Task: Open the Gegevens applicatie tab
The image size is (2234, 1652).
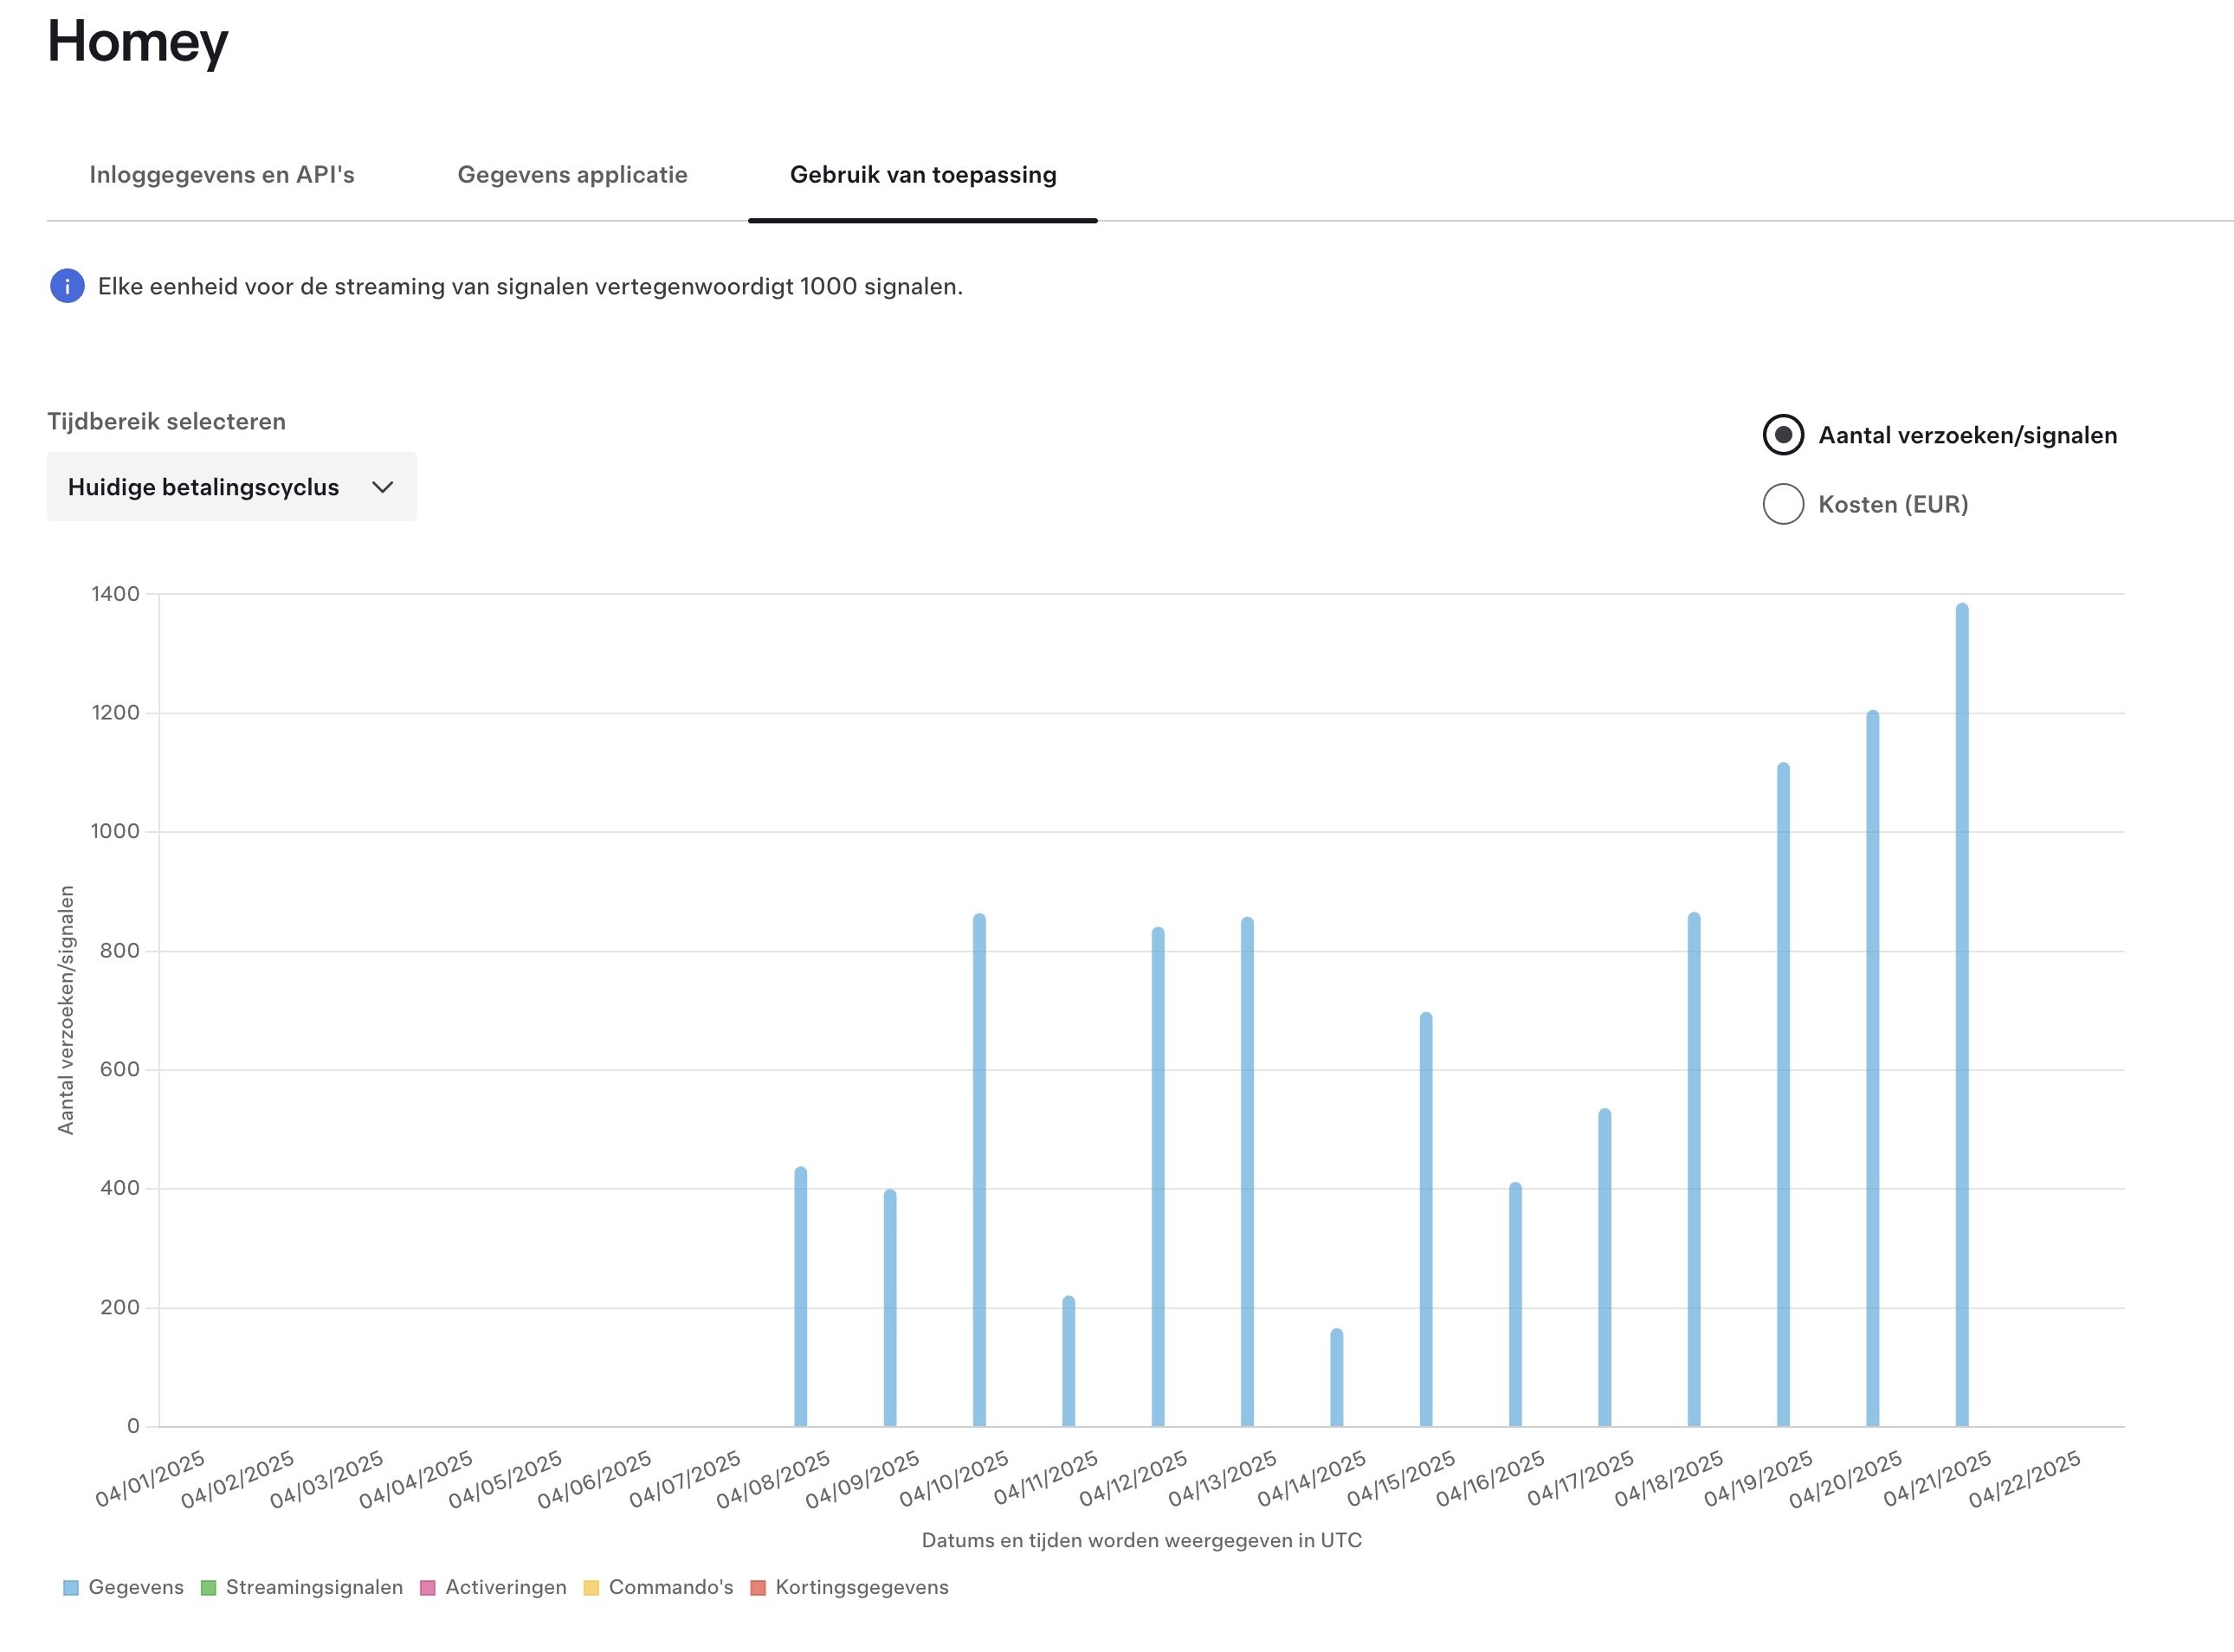Action: (x=572, y=175)
